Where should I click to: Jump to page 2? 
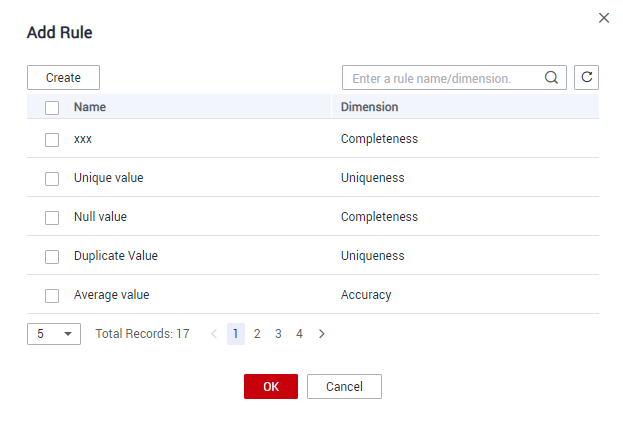(x=257, y=334)
